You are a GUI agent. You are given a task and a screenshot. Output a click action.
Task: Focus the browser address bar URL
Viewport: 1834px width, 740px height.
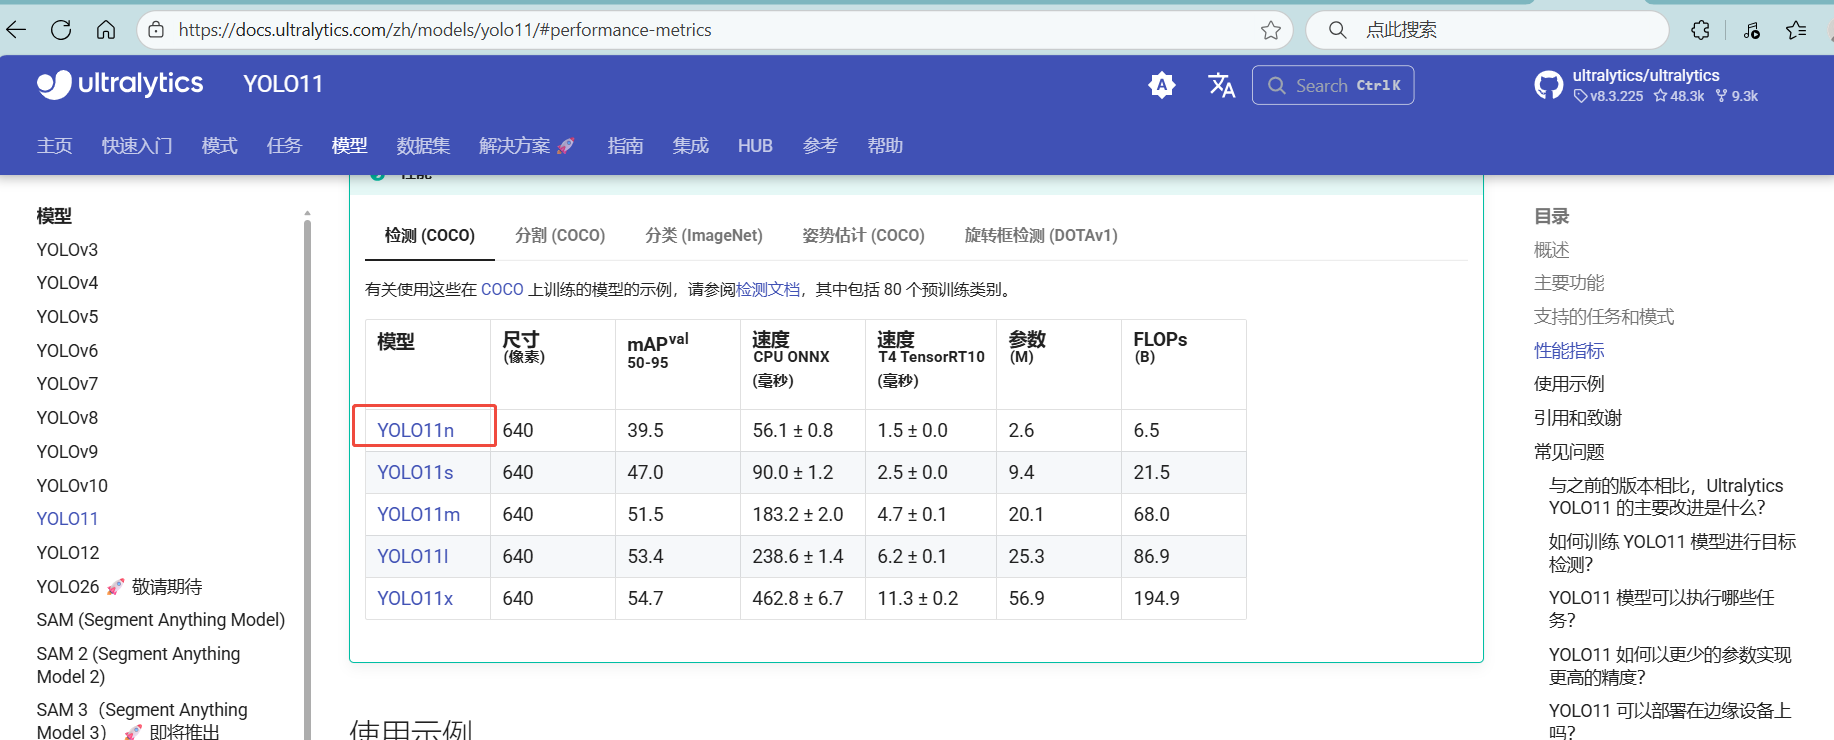click(x=445, y=30)
